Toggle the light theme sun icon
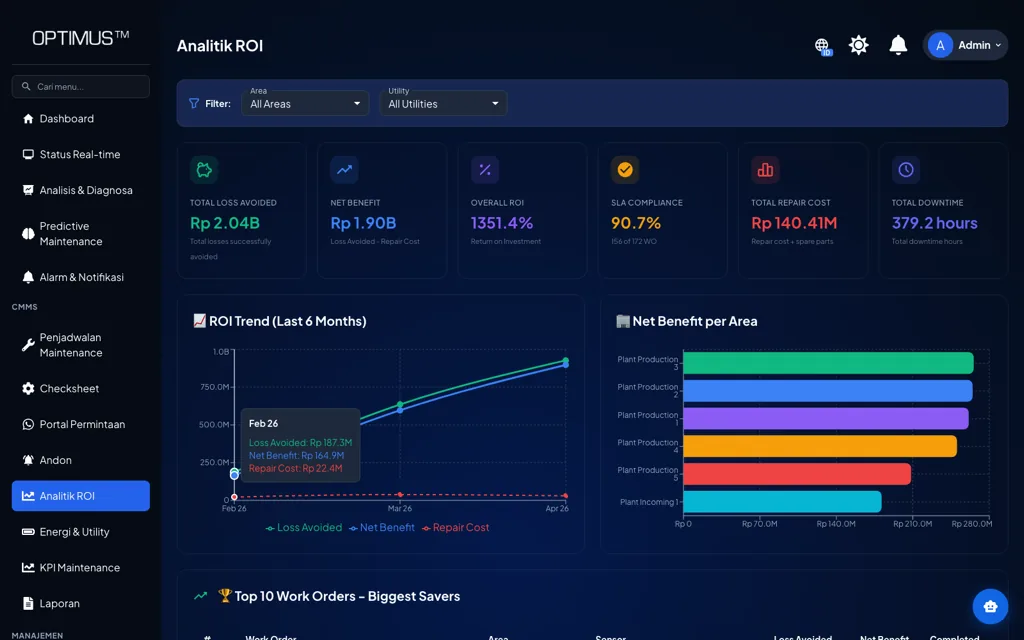The height and width of the screenshot is (640, 1024). tap(858, 45)
